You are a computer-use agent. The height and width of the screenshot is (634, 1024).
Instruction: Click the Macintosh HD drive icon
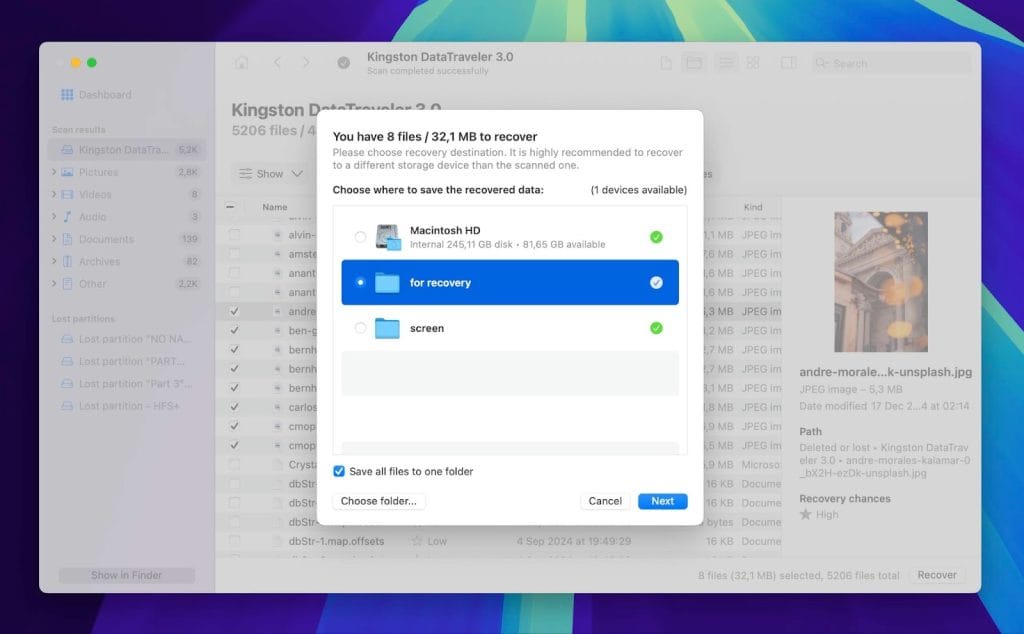pos(387,237)
